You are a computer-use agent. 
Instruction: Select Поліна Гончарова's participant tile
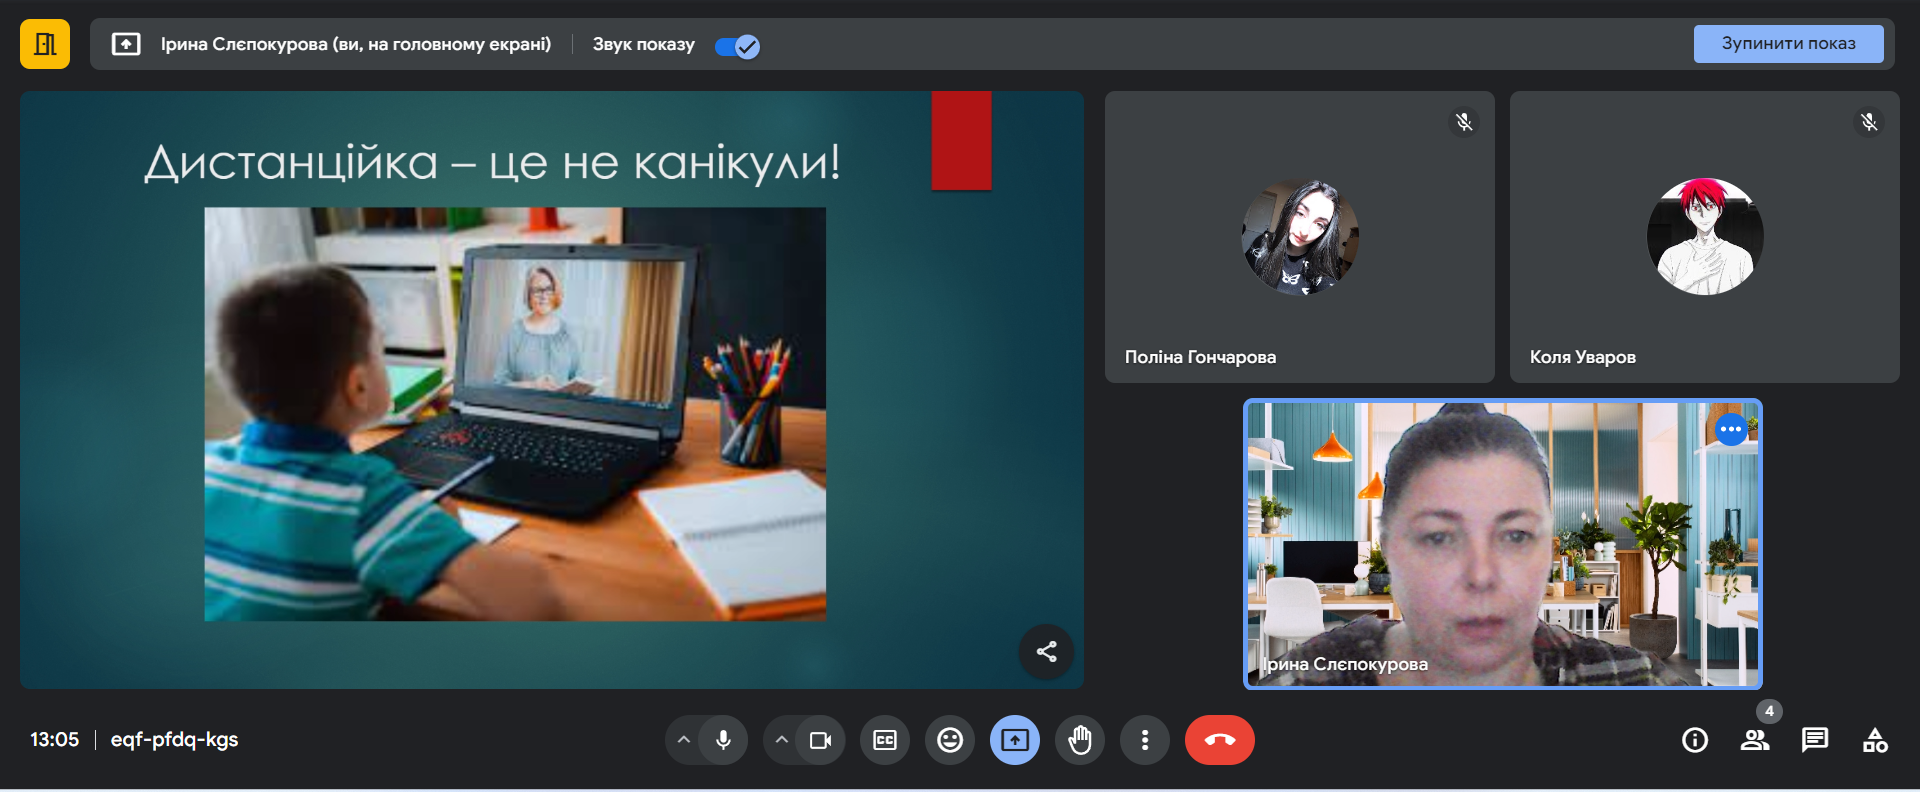(x=1299, y=237)
